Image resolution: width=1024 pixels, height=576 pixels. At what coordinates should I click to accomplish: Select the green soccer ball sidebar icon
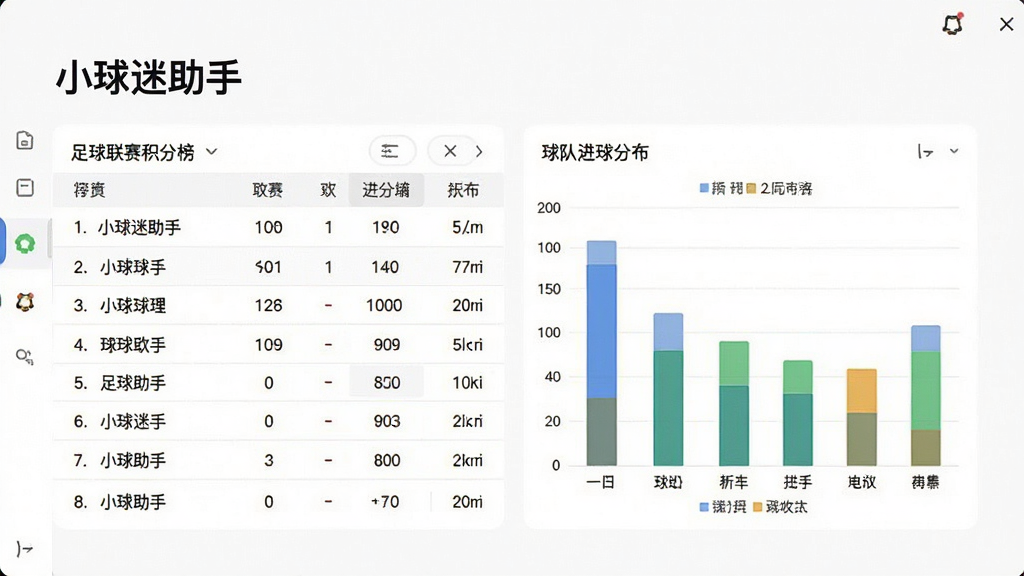click(x=25, y=244)
